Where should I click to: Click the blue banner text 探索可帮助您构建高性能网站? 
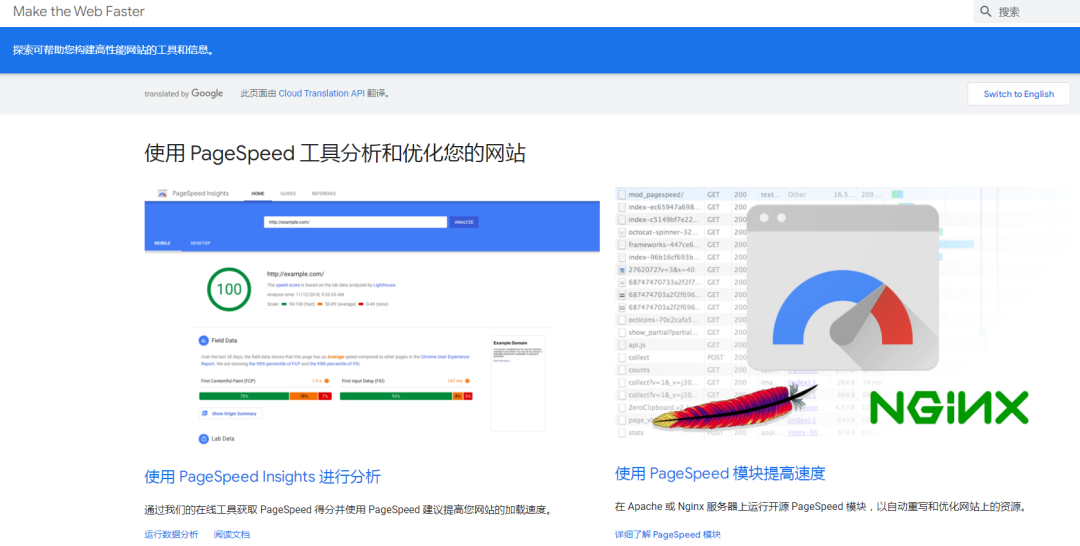pos(114,50)
